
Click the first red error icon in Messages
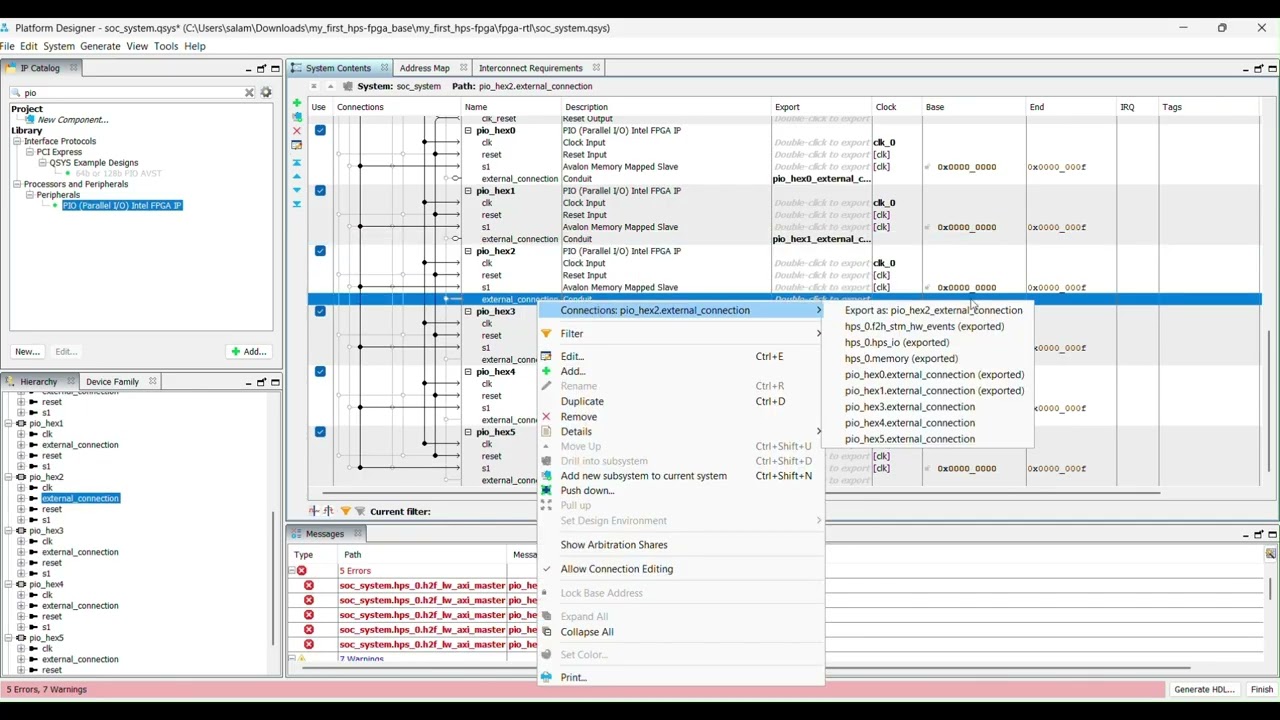(x=309, y=585)
